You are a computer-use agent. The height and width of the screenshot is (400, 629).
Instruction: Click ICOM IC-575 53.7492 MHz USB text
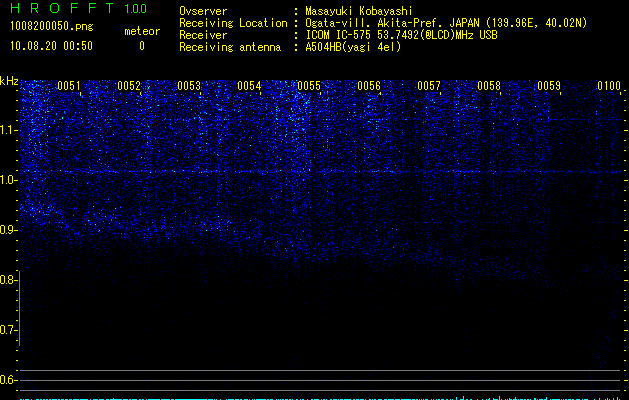click(x=401, y=35)
